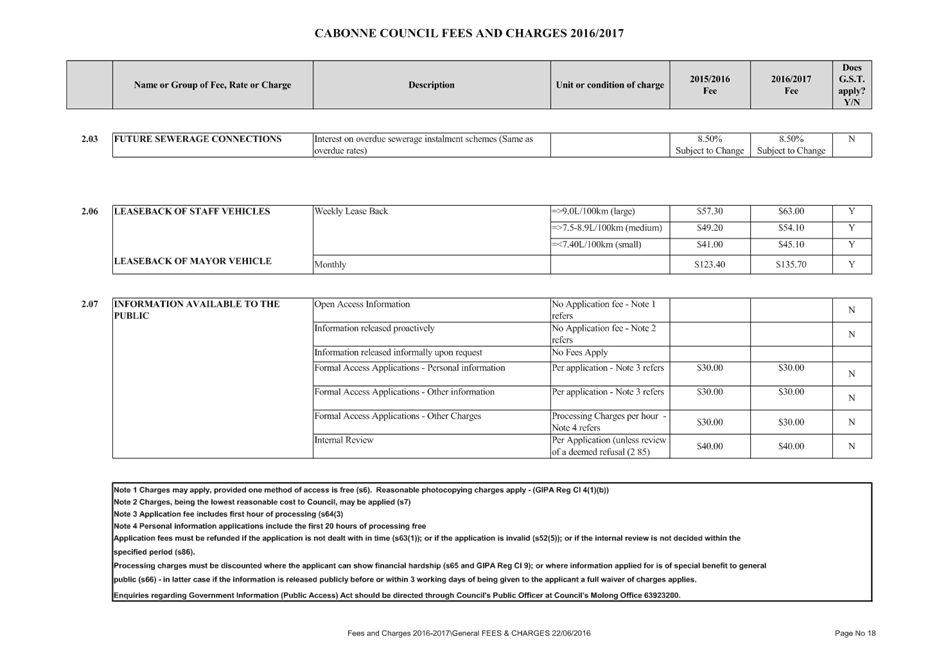Click the GST 'Y' for Leaseback of Mayor Vehicle
This screenshot has width=939, height=664.
tap(852, 265)
